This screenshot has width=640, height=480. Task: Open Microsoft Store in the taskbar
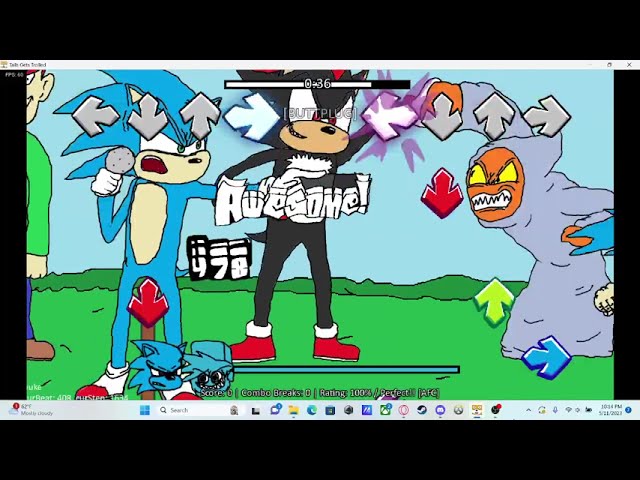coord(330,410)
